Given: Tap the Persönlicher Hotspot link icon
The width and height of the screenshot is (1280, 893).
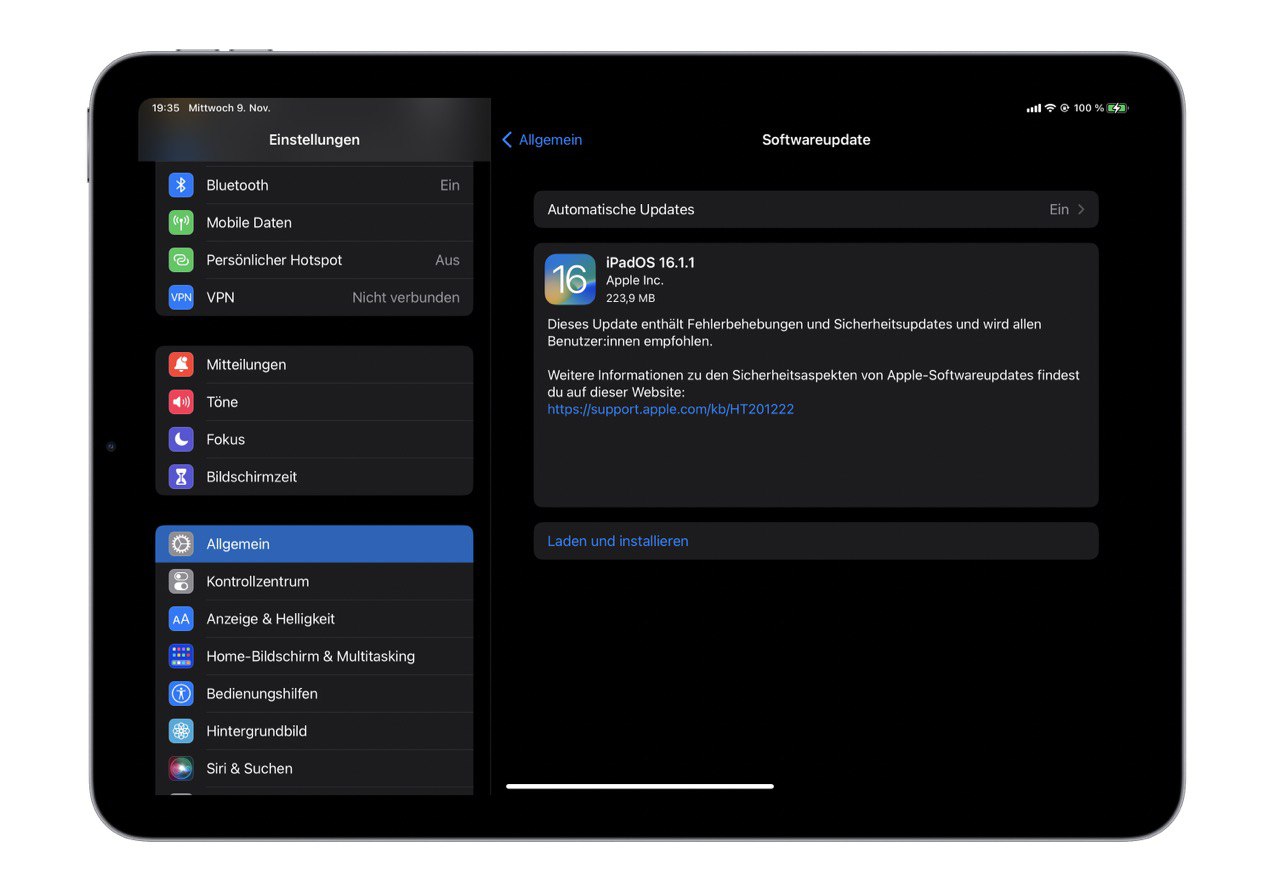Looking at the screenshot, I should pyautogui.click(x=181, y=260).
